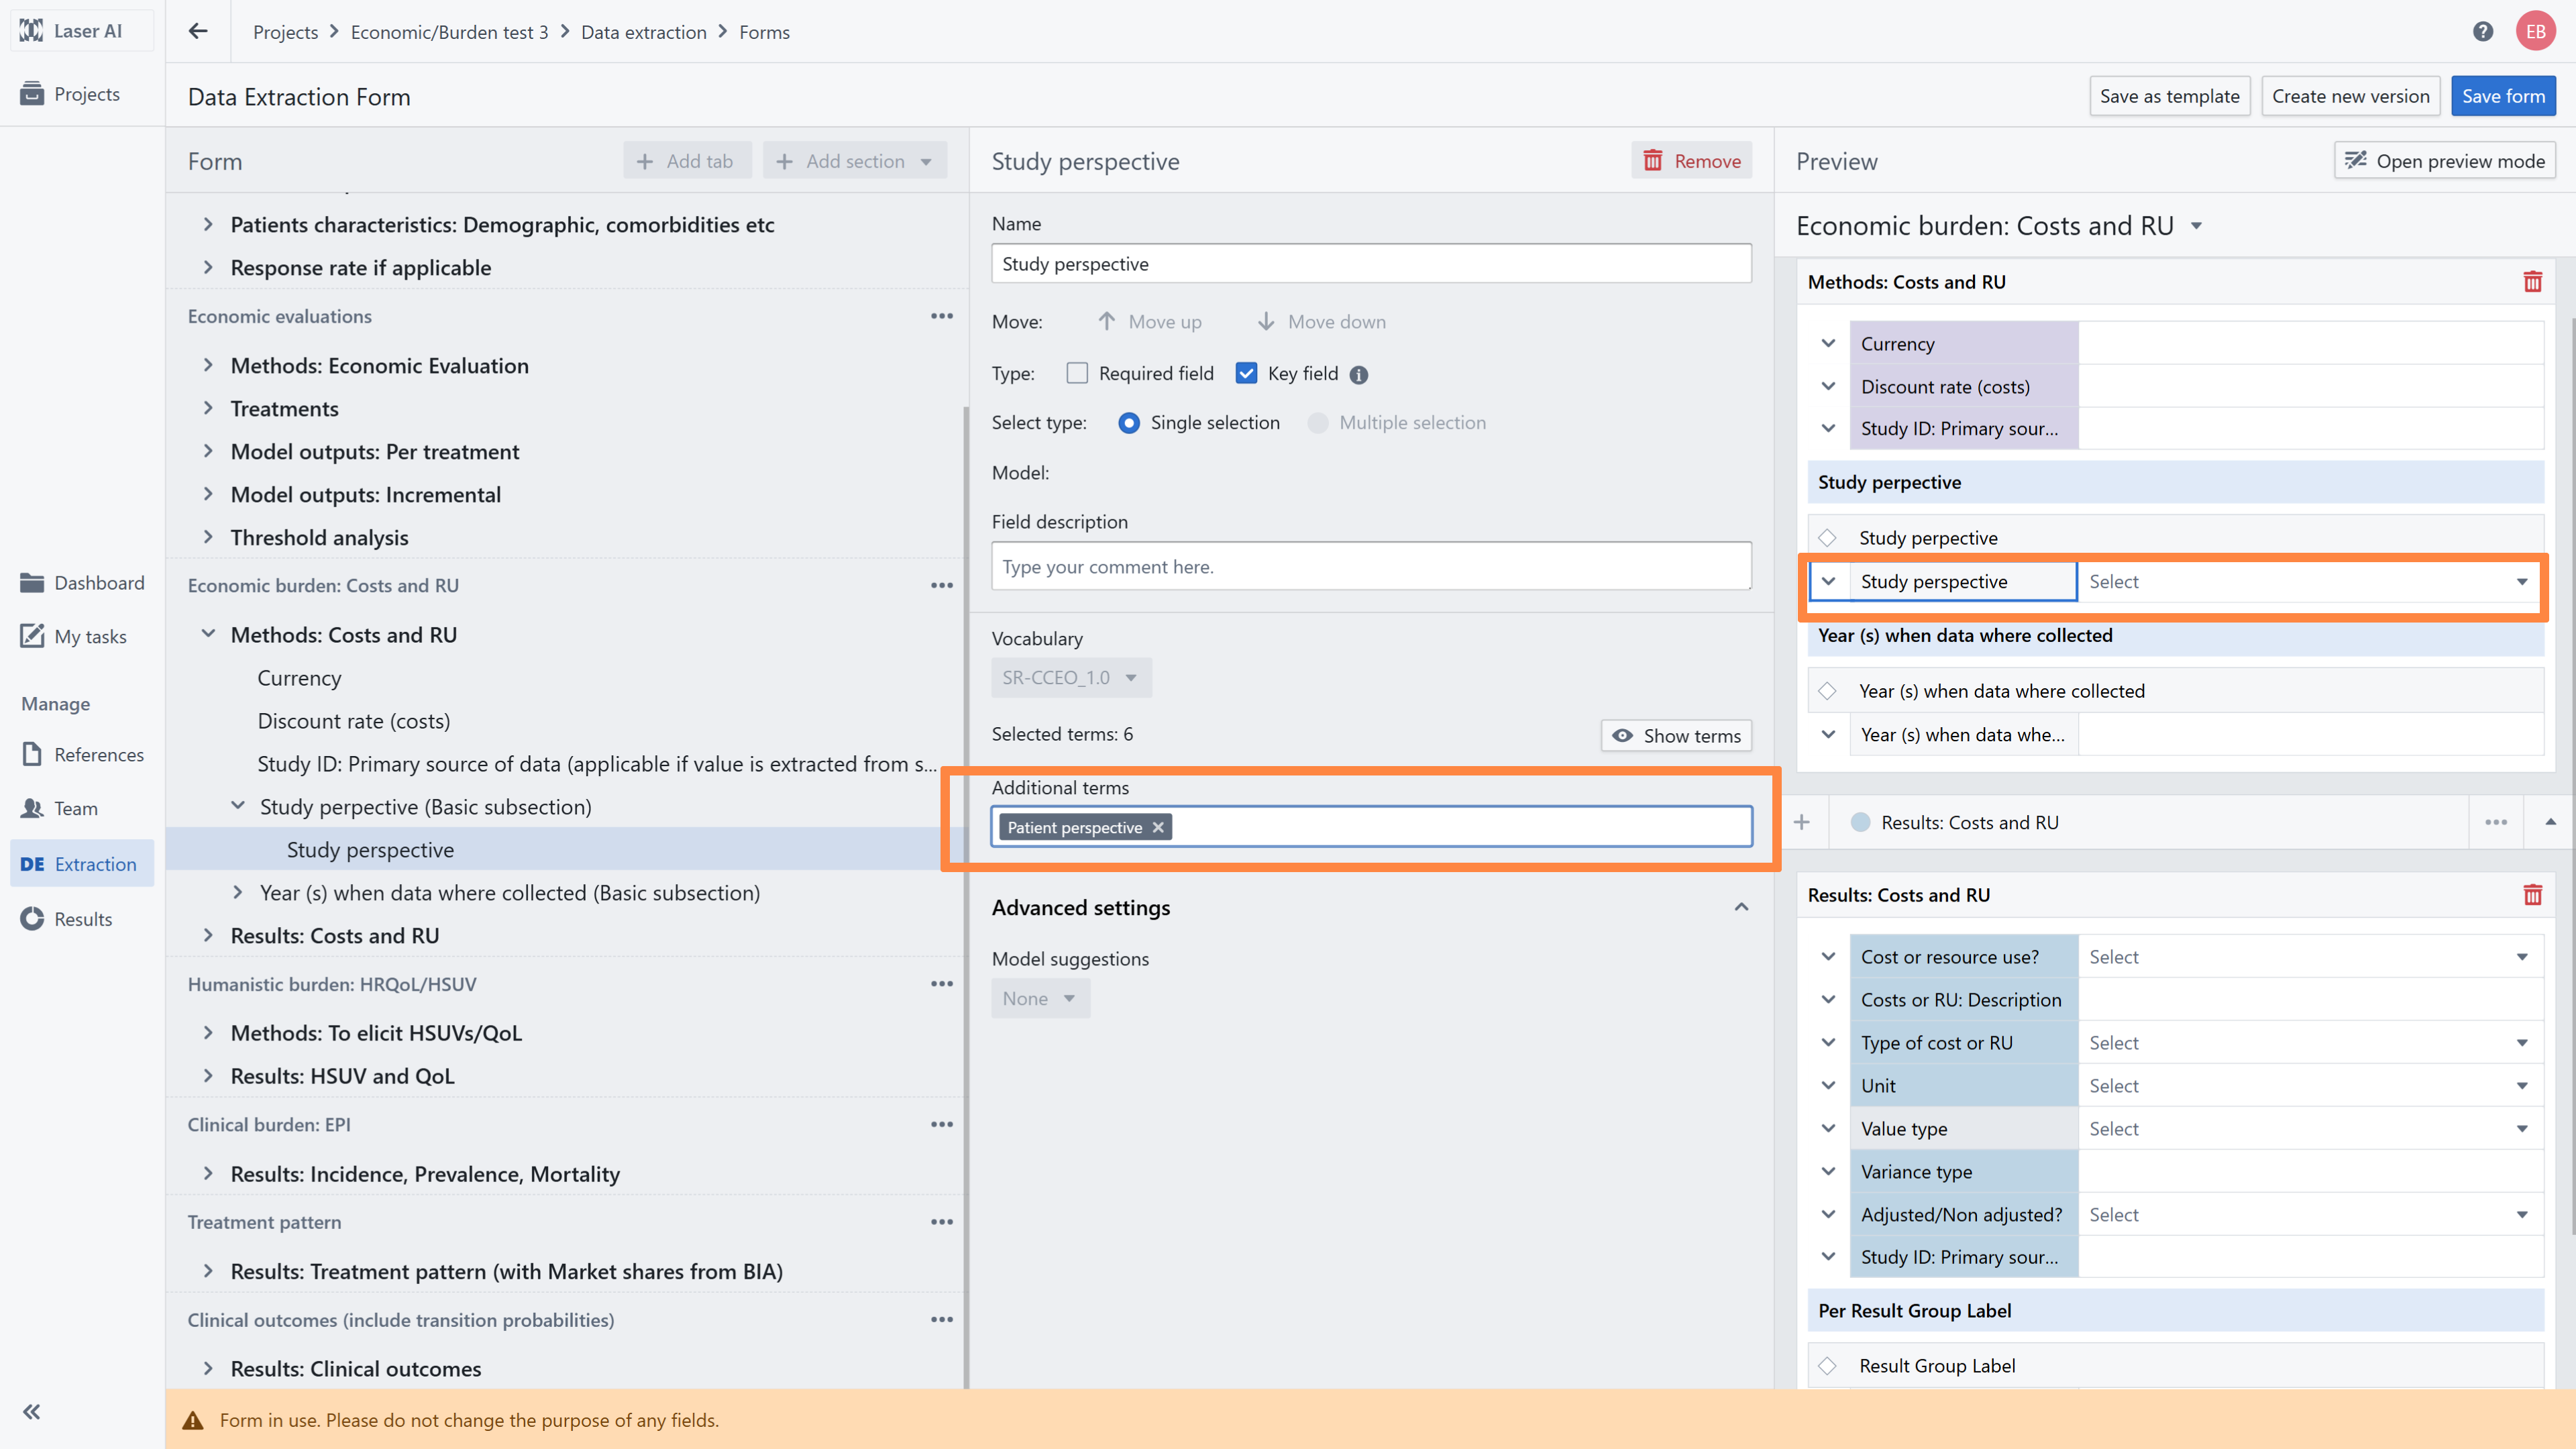
Task: Open Treatment pattern three-dot menu
Action: point(941,1222)
